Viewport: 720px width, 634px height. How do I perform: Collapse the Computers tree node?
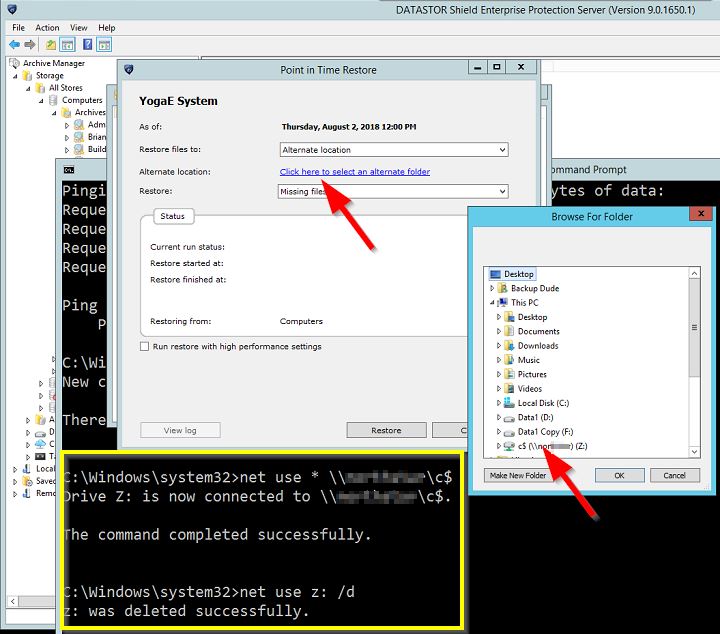click(41, 101)
